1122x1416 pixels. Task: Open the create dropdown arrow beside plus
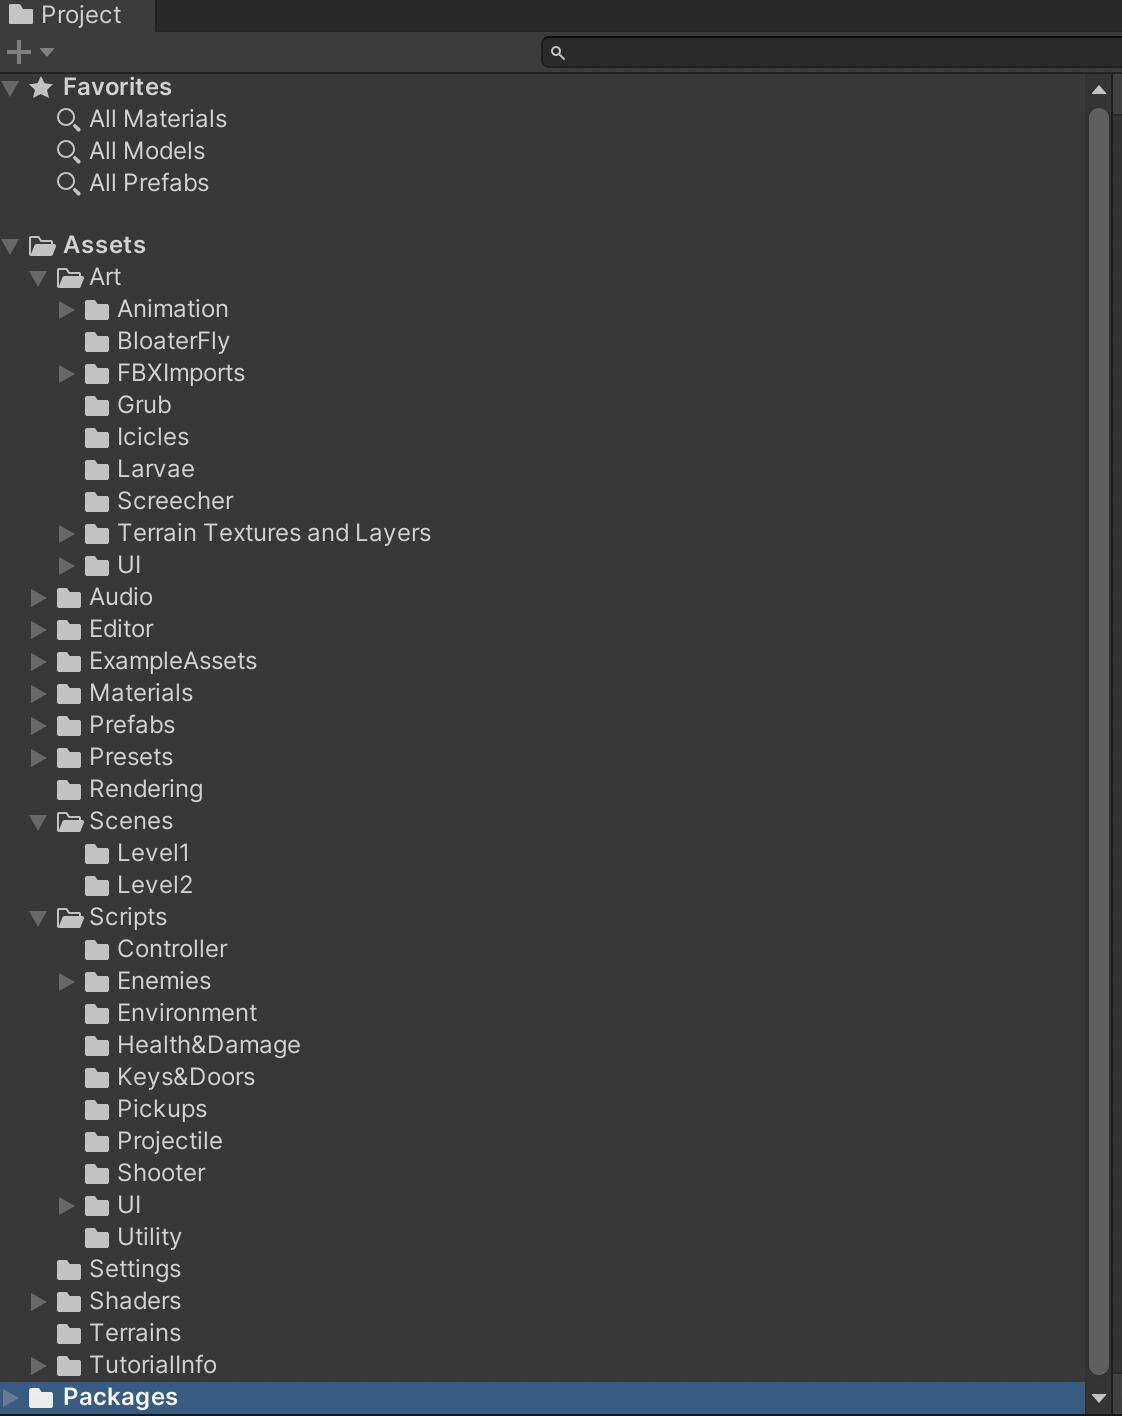[x=47, y=52]
